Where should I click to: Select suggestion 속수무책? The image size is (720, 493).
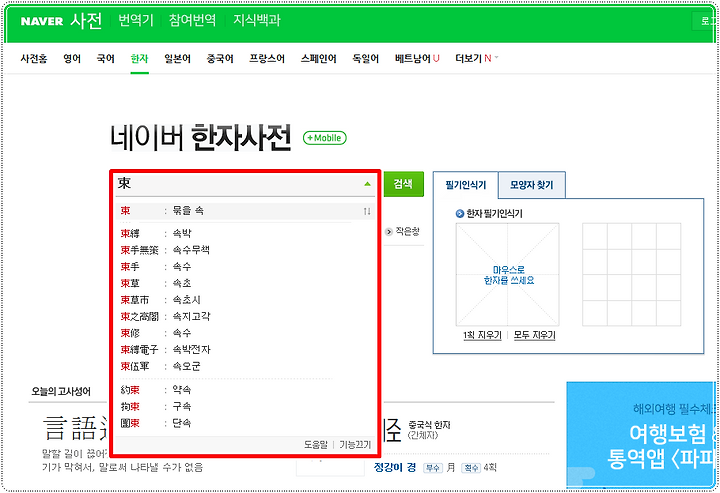point(245,250)
